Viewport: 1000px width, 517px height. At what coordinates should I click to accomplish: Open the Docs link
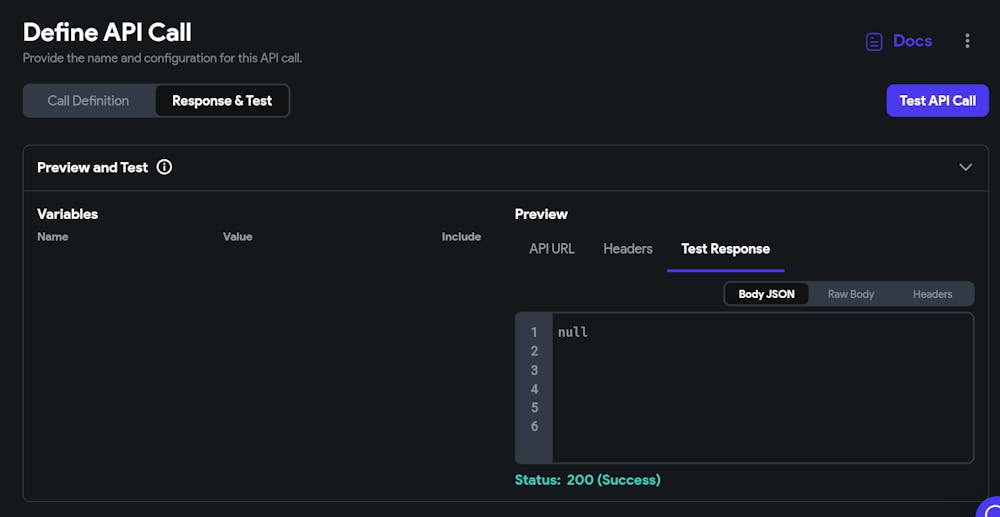(x=912, y=41)
